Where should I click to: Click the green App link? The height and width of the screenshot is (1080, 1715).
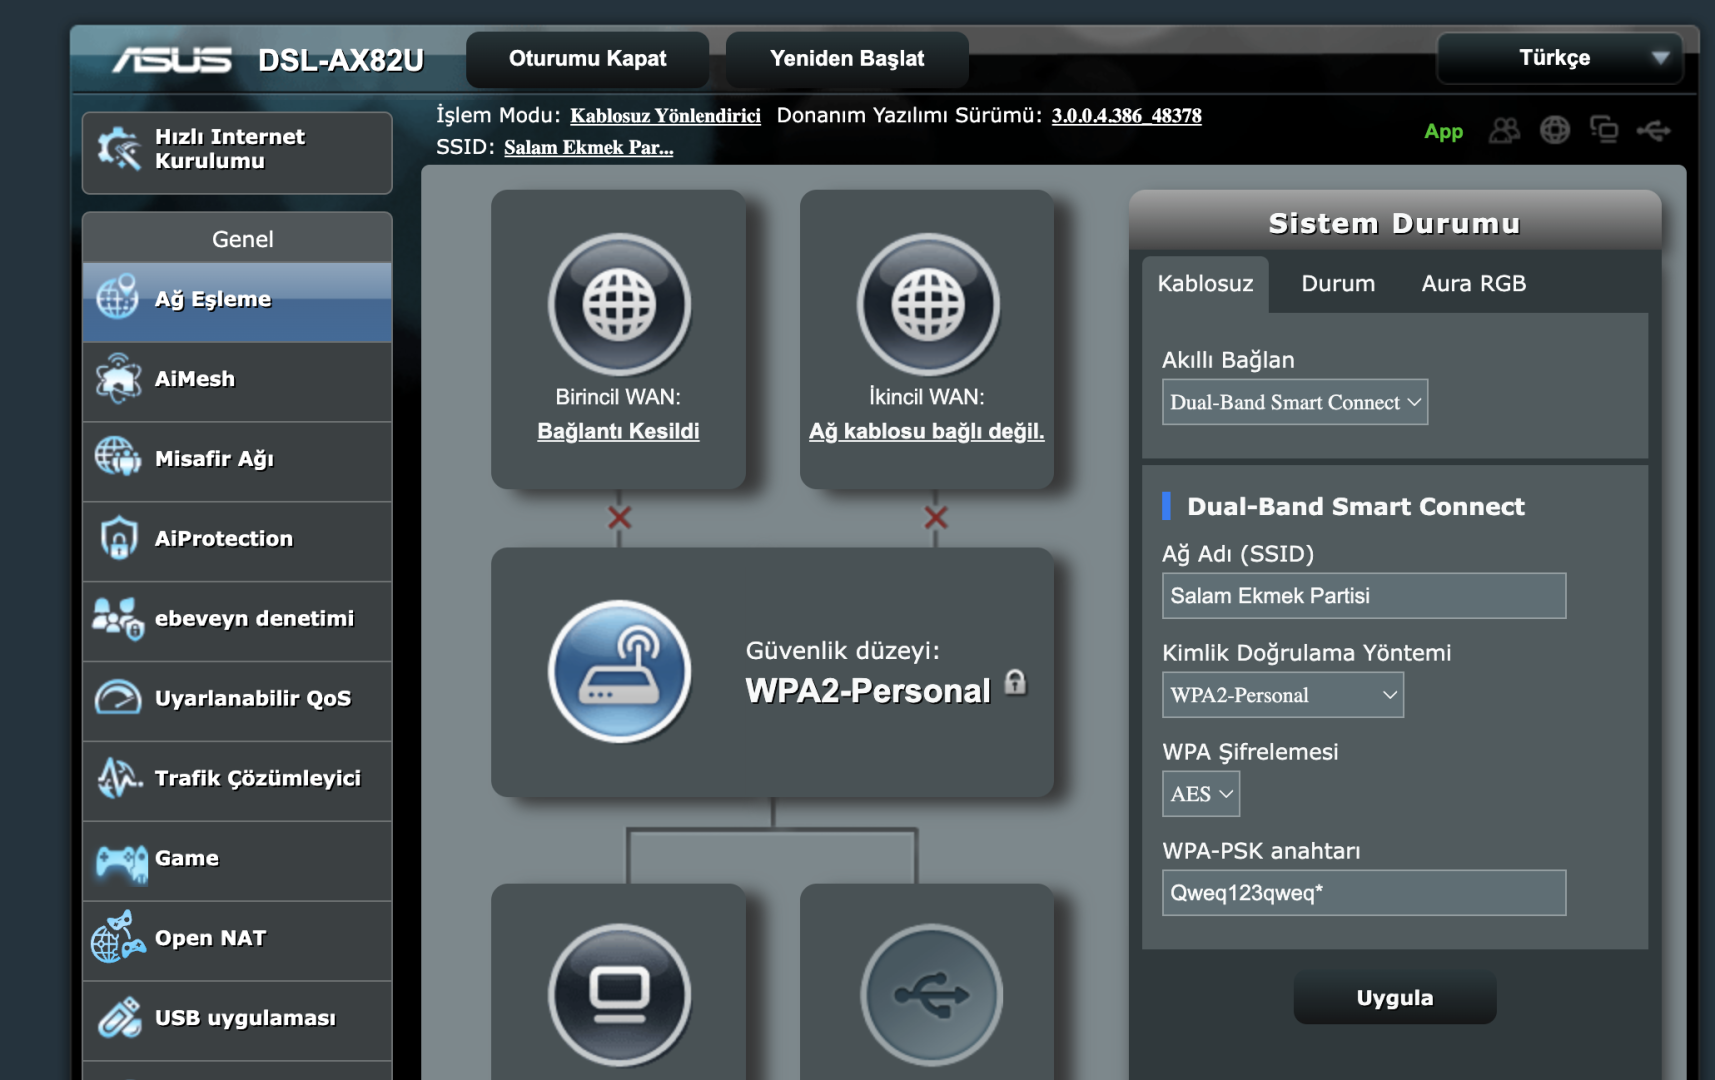click(1443, 132)
